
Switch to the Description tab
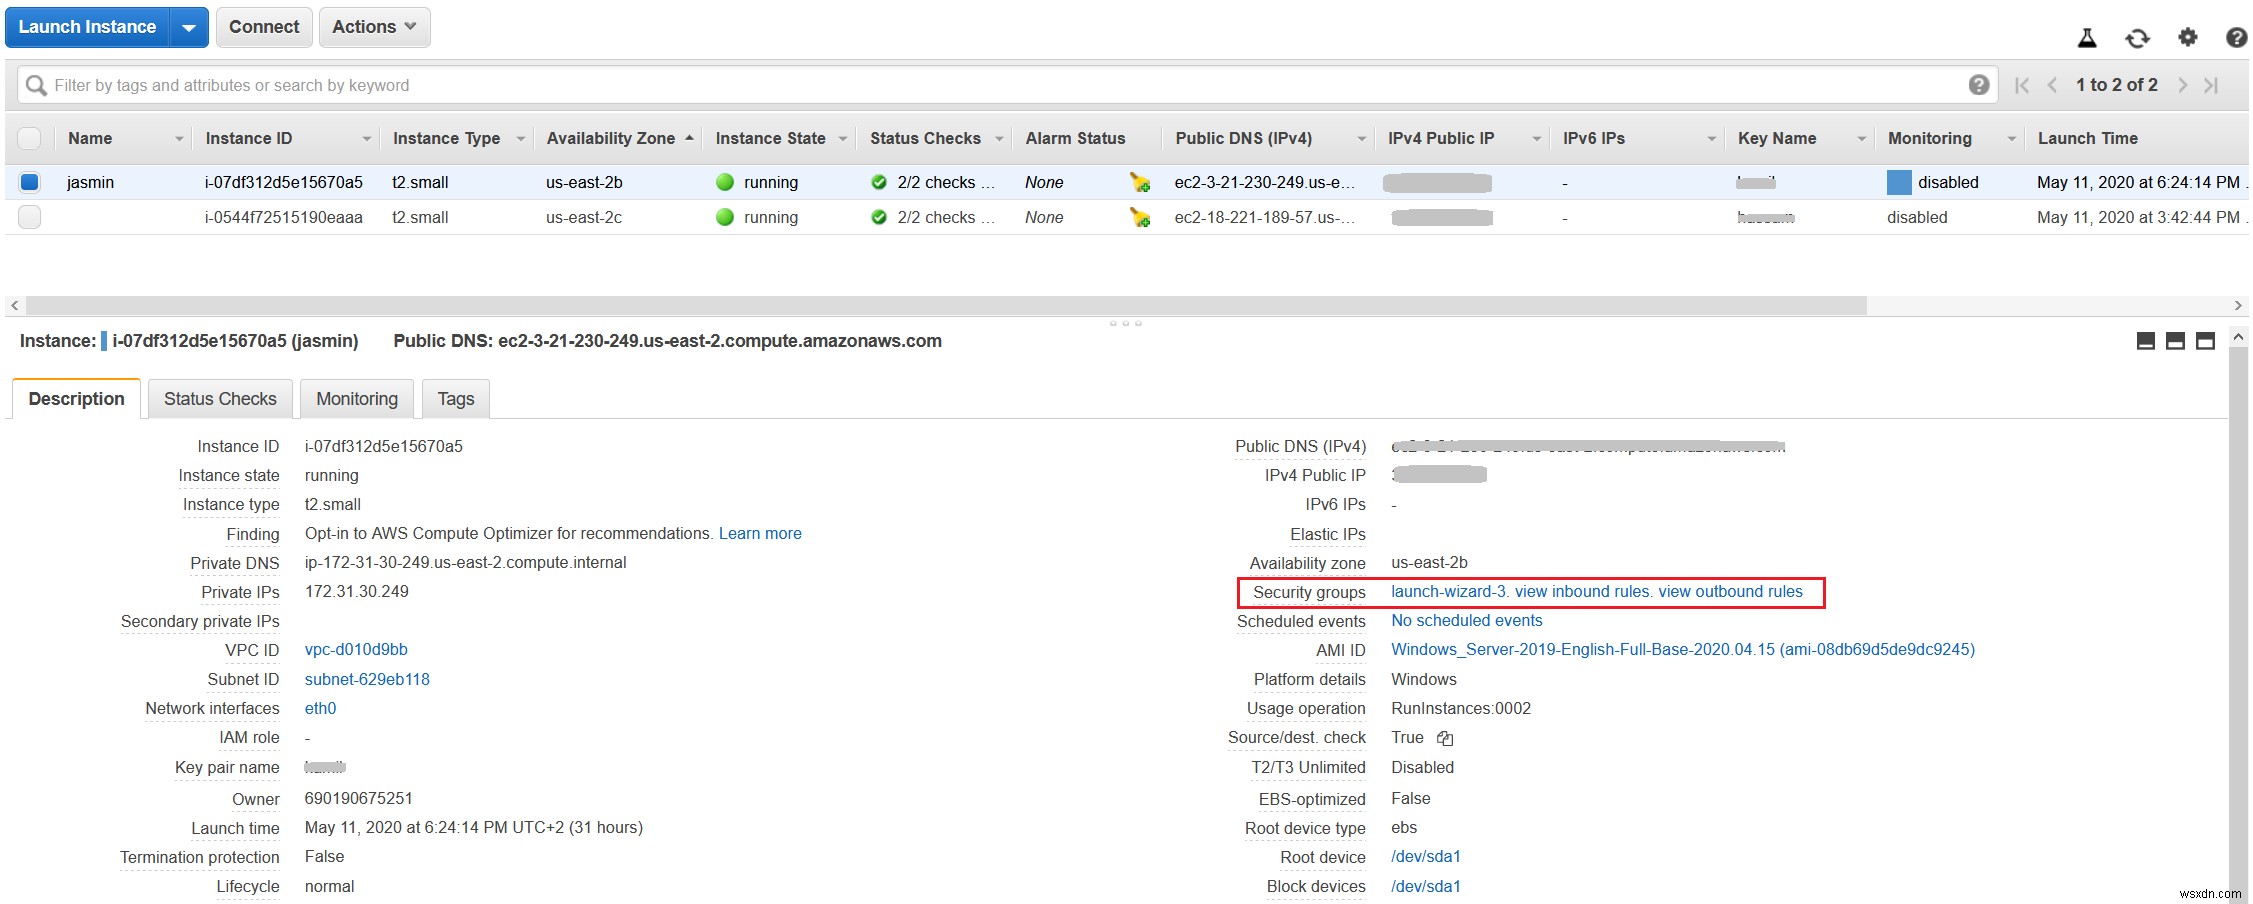click(x=77, y=399)
